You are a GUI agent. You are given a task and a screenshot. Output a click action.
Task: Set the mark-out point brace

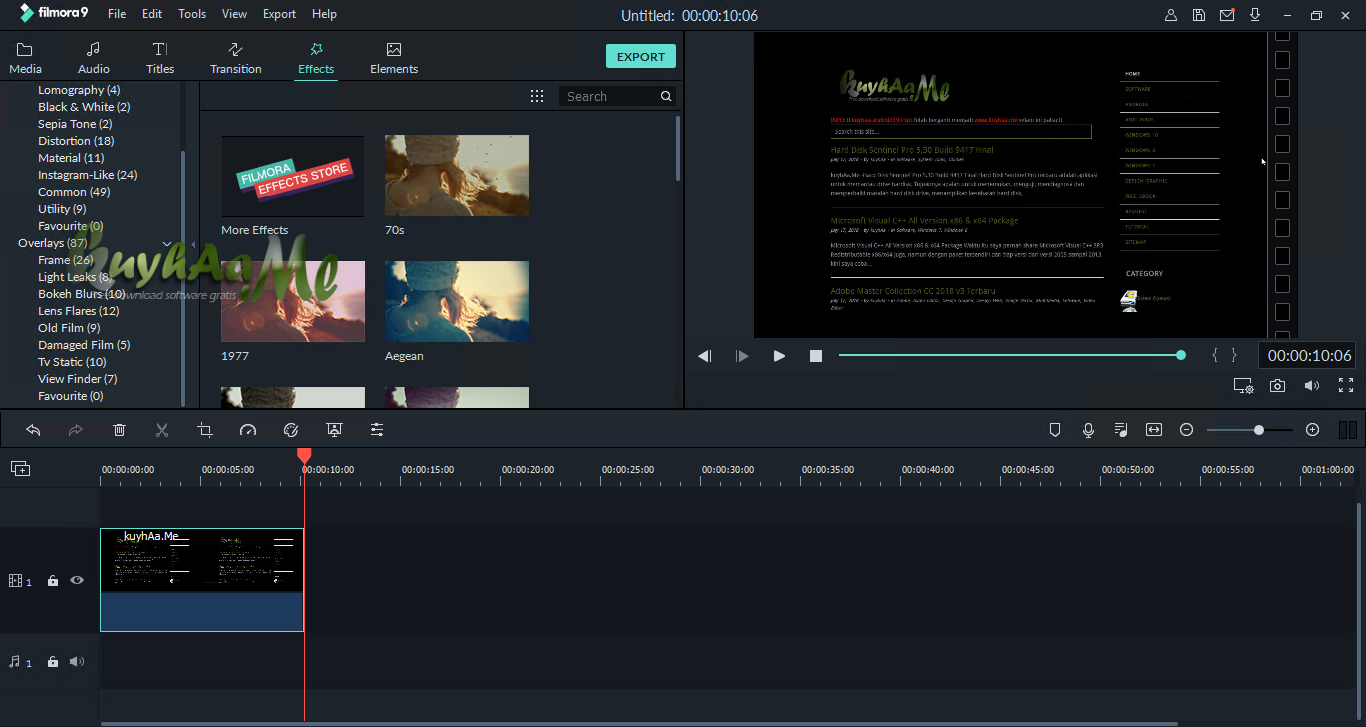[1234, 355]
